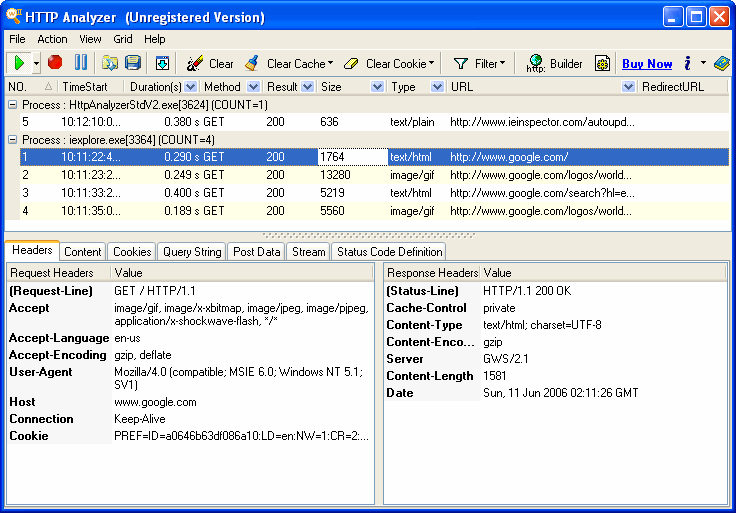Click the RedirectURL column header

click(x=683, y=87)
